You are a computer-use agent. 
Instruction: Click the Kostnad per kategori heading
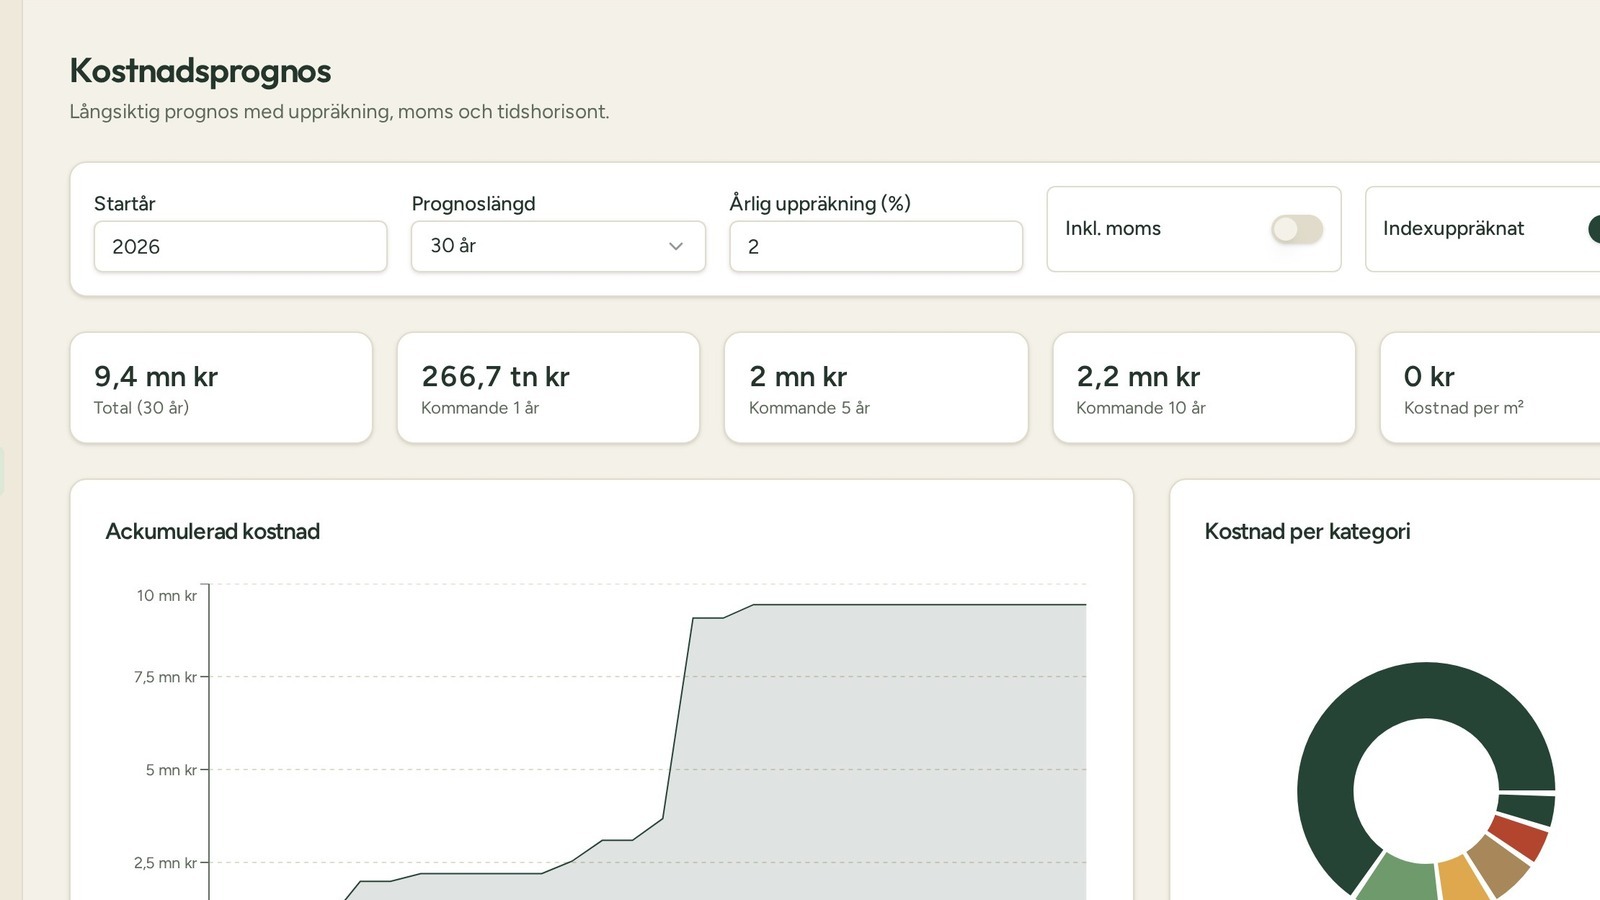point(1307,531)
